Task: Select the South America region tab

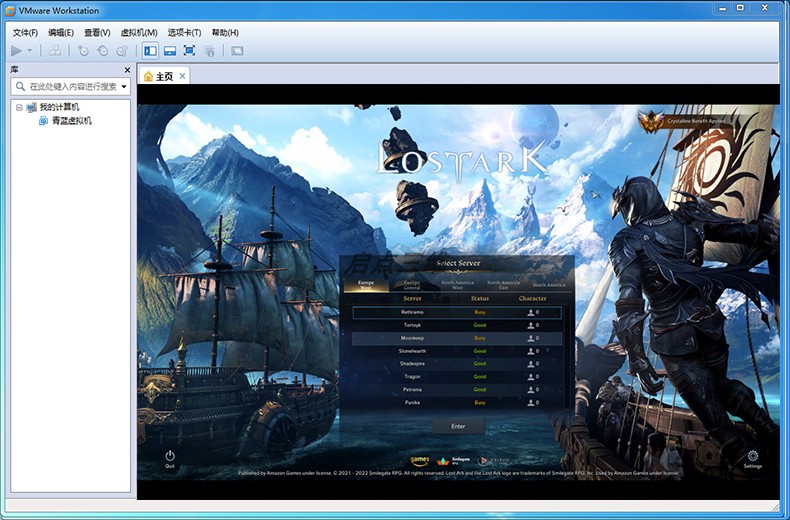Action: coord(549,285)
